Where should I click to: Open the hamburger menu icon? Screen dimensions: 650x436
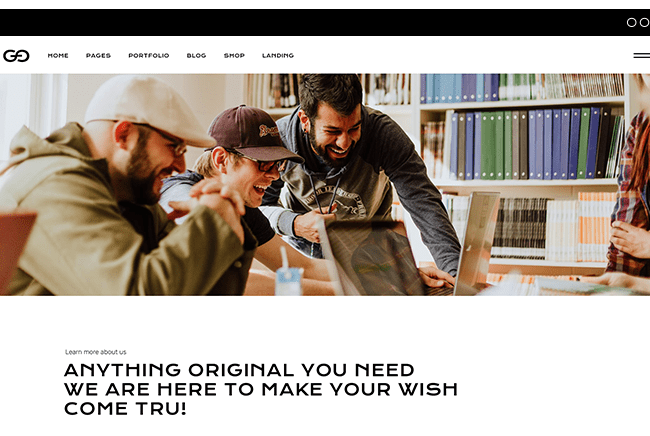(x=642, y=56)
